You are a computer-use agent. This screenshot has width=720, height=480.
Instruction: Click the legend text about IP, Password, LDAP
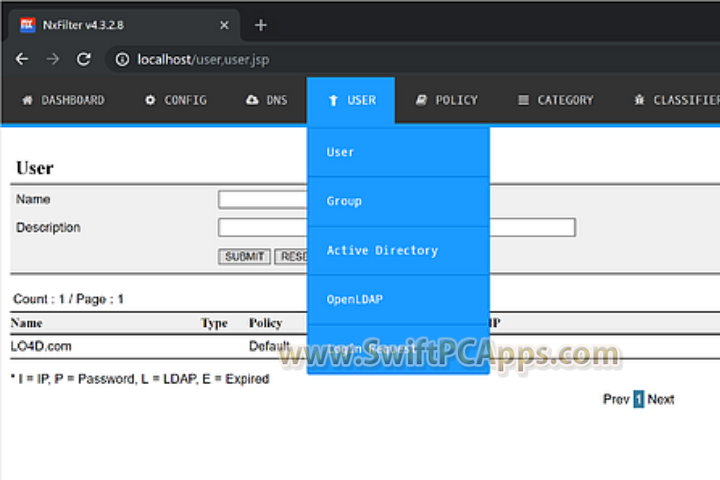pos(140,379)
